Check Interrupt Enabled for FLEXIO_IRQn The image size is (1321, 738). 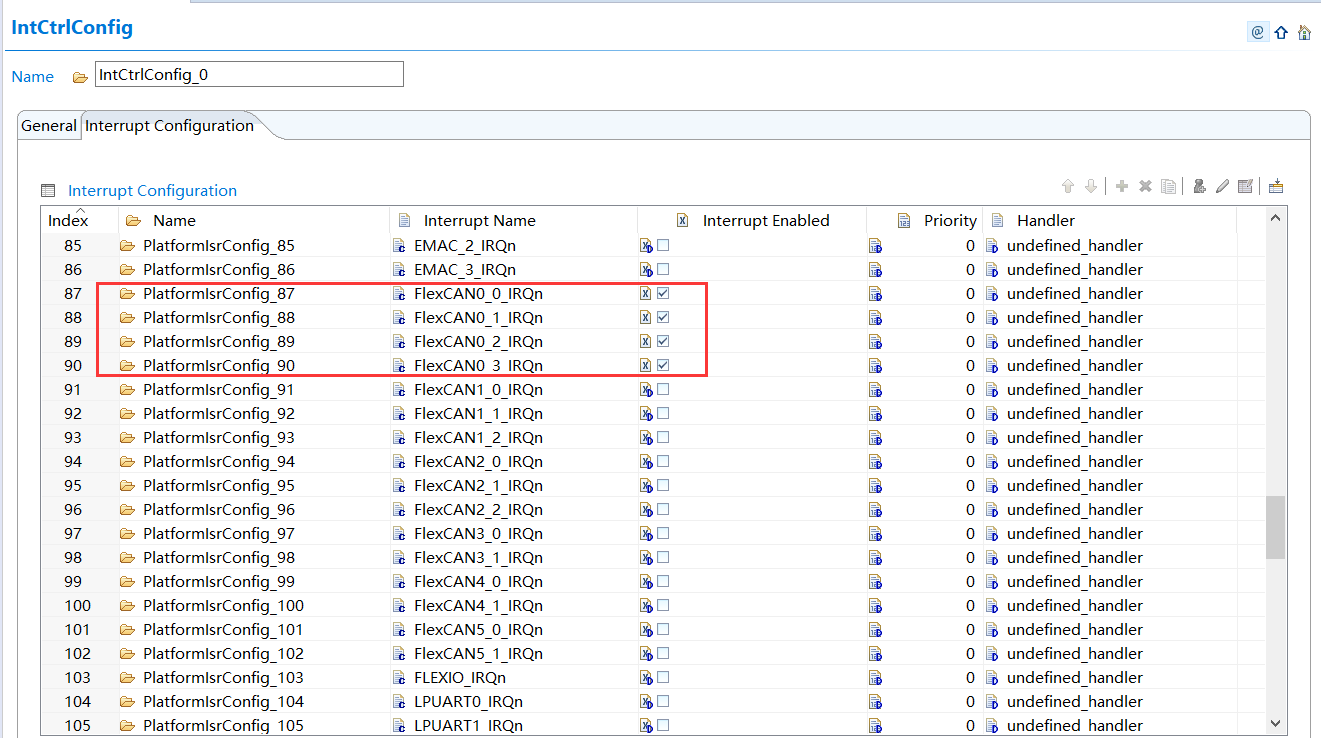663,678
